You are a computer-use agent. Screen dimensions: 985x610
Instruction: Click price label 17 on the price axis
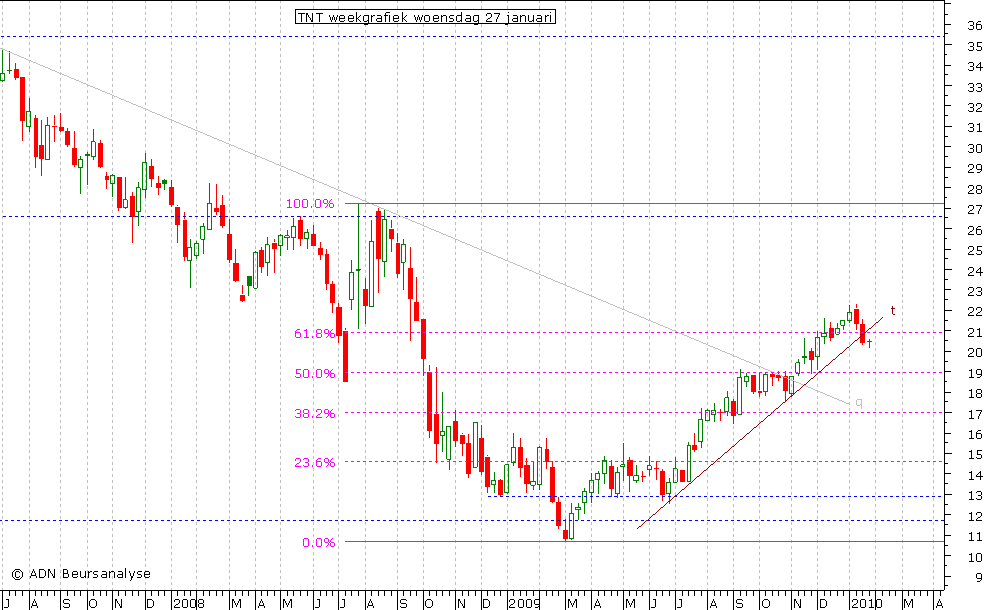[x=975, y=415]
